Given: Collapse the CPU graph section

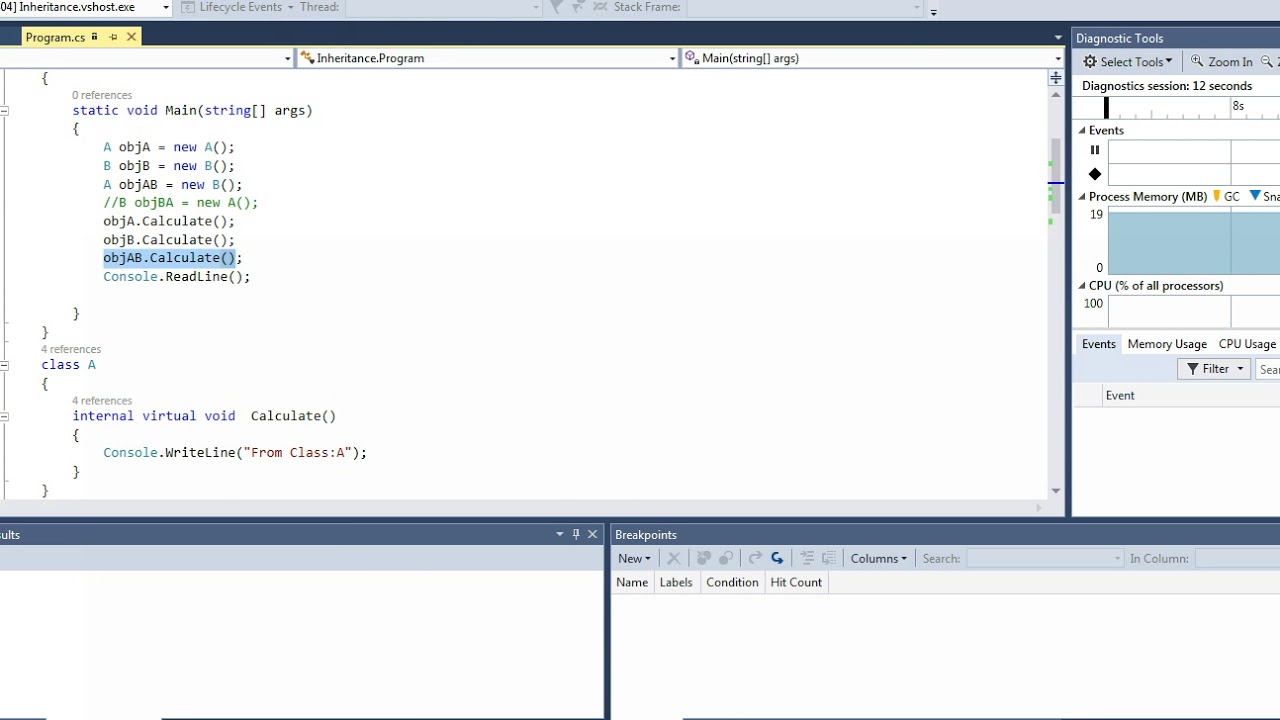Looking at the screenshot, I should [1081, 286].
